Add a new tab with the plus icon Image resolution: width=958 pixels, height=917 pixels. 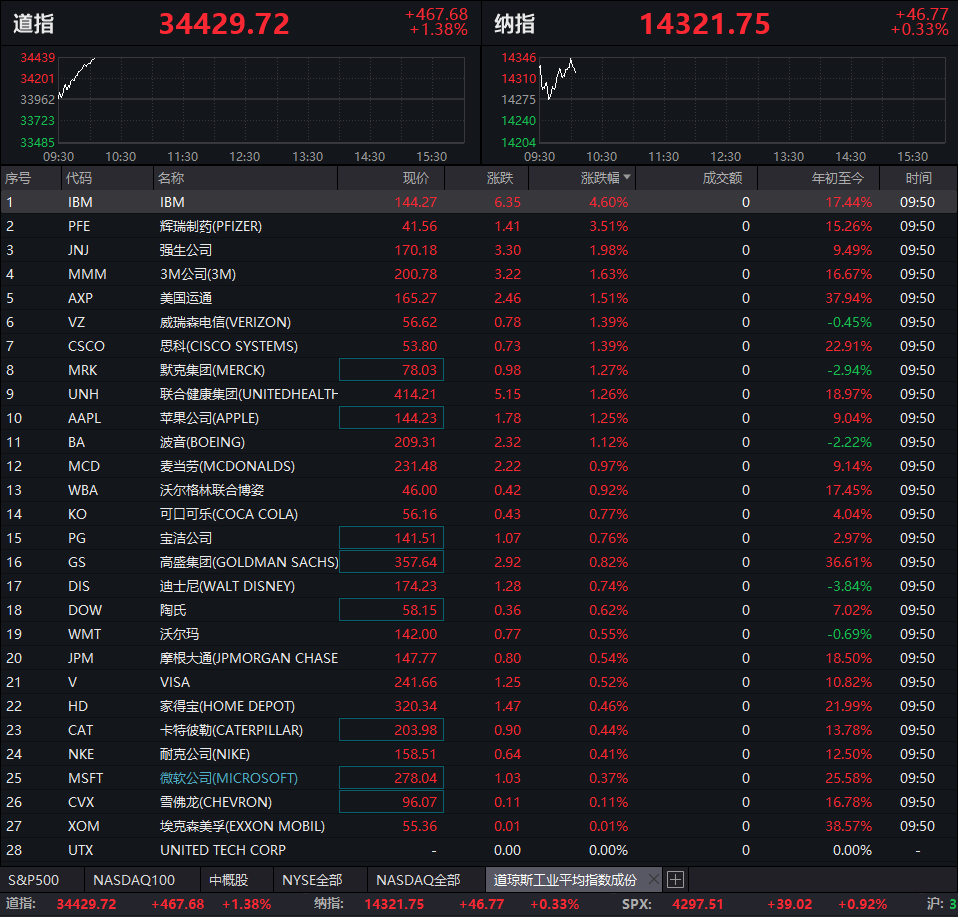[675, 880]
